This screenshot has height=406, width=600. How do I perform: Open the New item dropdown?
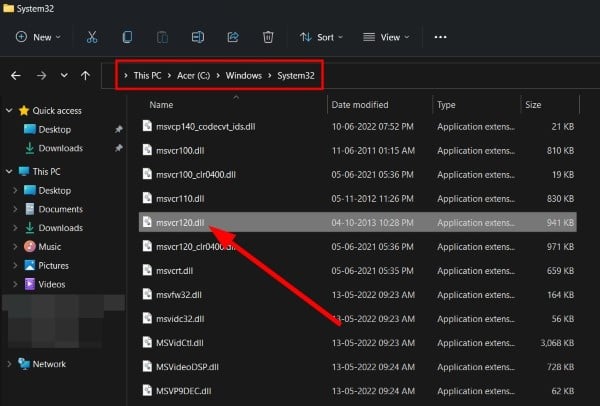tap(38, 37)
